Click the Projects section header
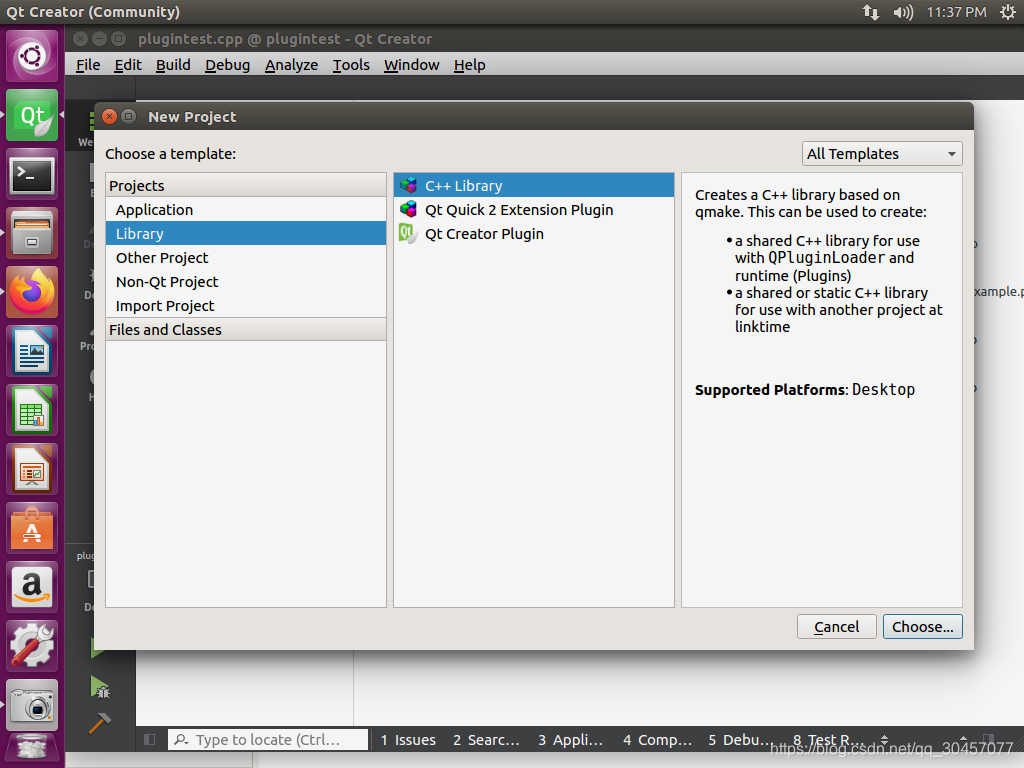1024x768 pixels. tap(246, 185)
